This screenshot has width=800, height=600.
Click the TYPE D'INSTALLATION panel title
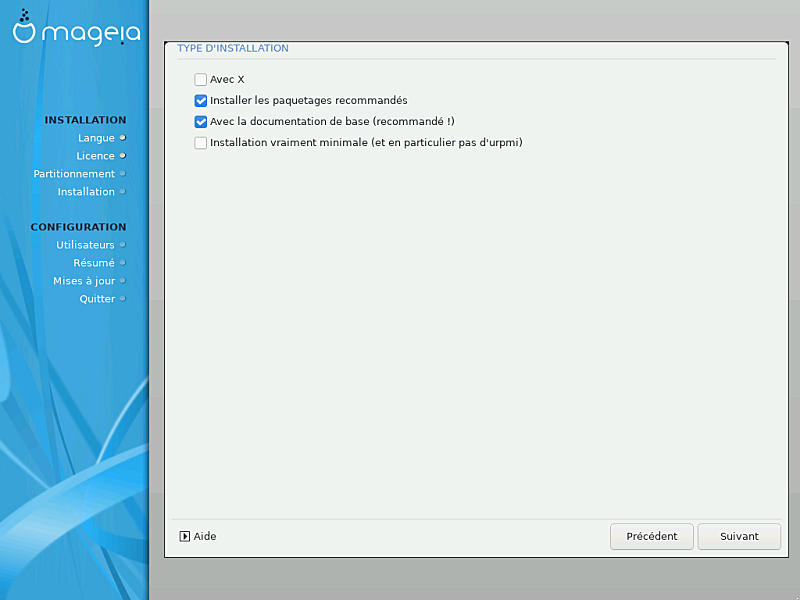coord(233,48)
